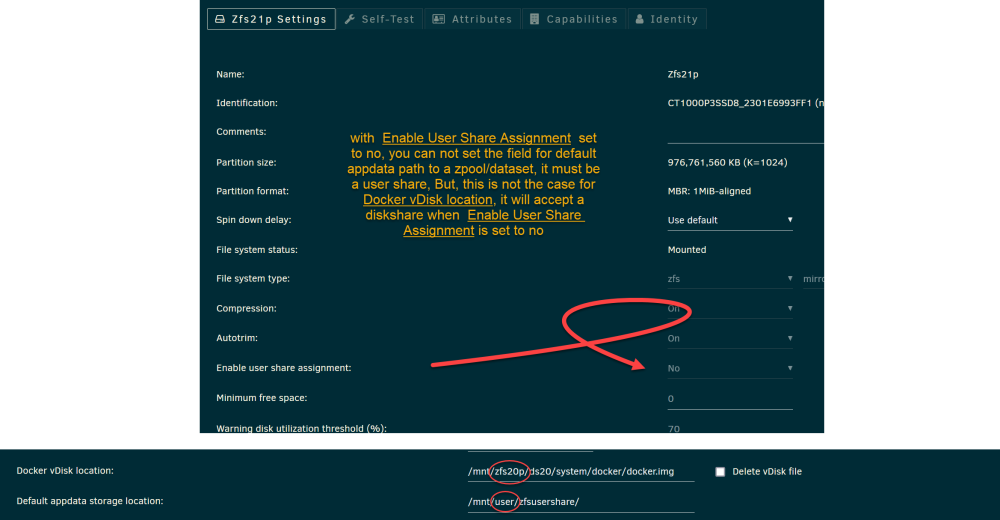Open the Autotrim dropdown
Screen dimensions: 1000x520
pos(730,338)
